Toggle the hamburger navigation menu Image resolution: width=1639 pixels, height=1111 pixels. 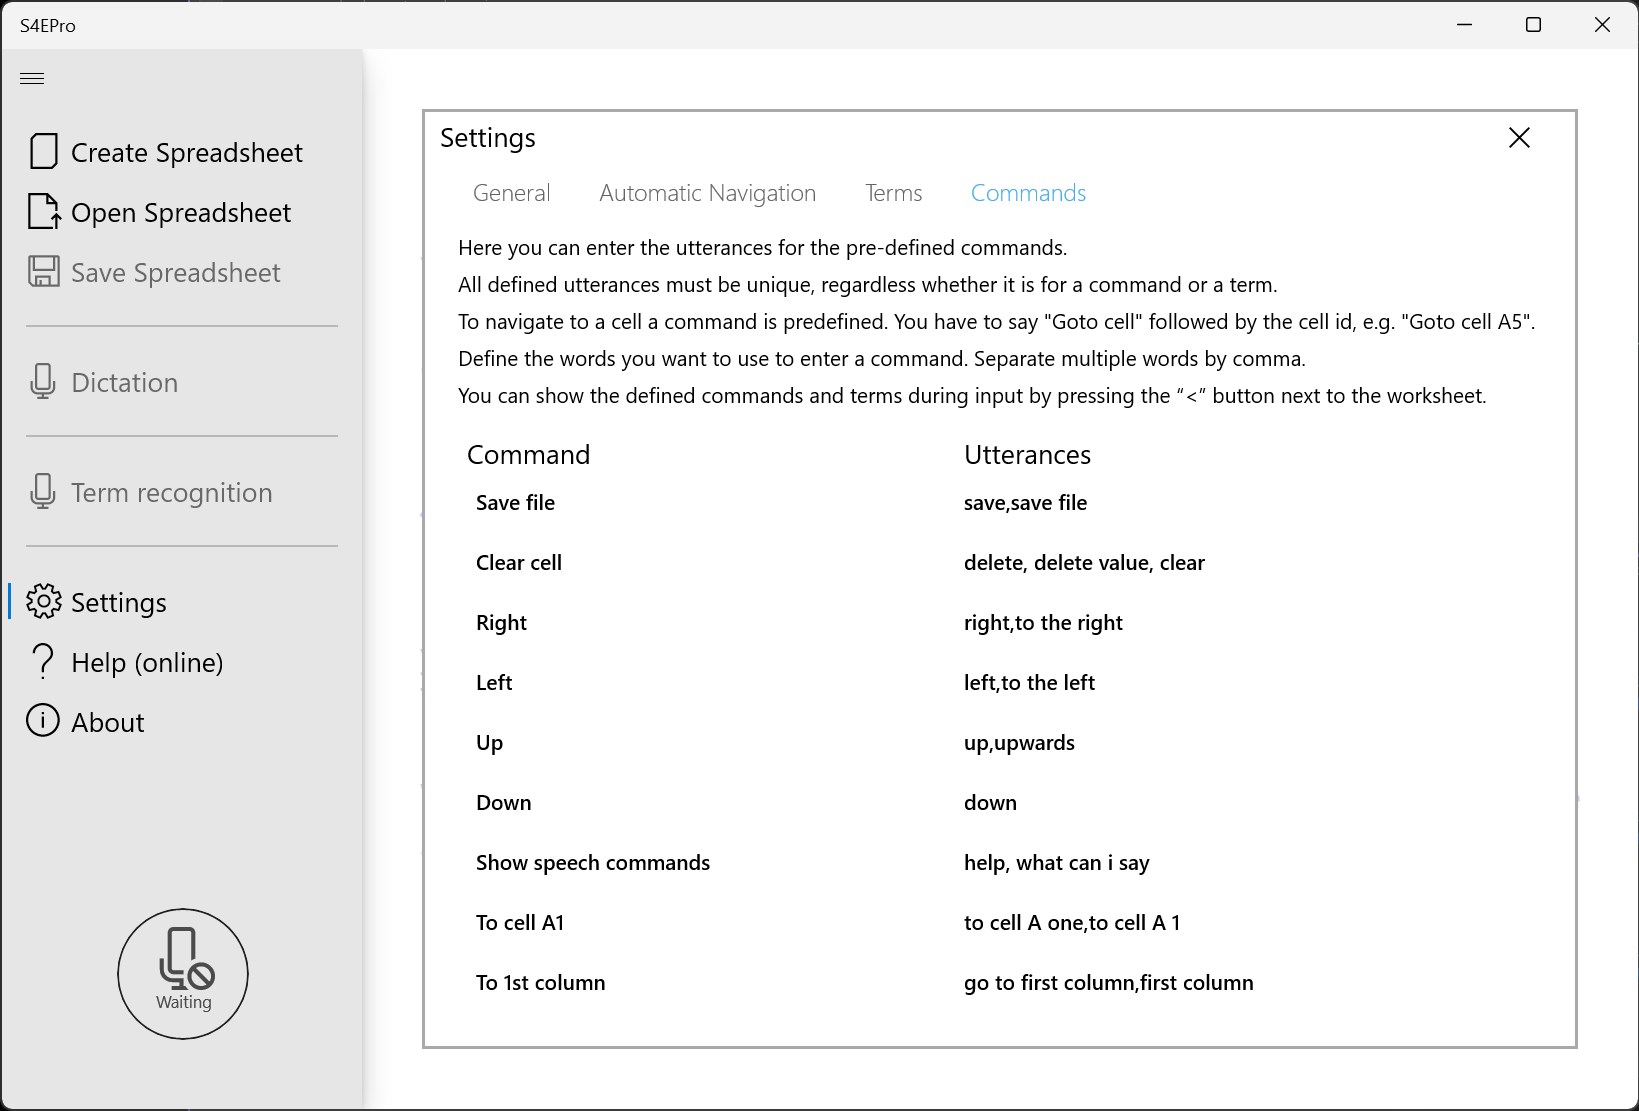[x=32, y=78]
